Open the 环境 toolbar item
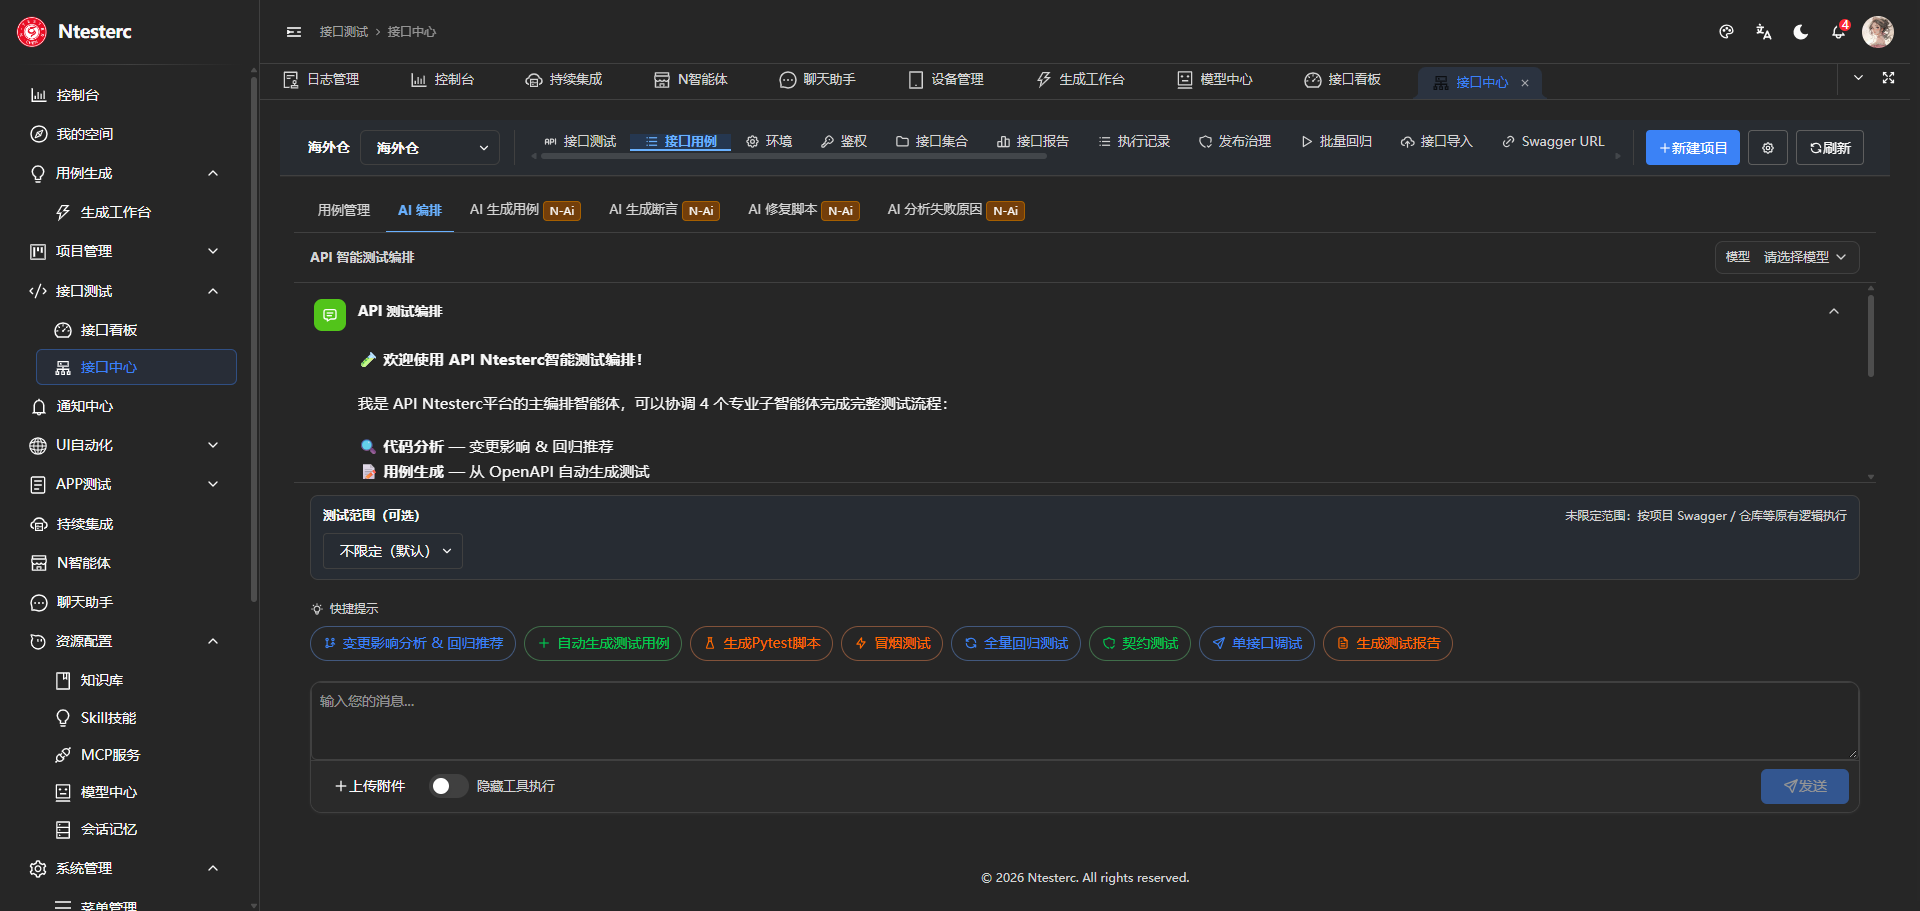 [769, 142]
